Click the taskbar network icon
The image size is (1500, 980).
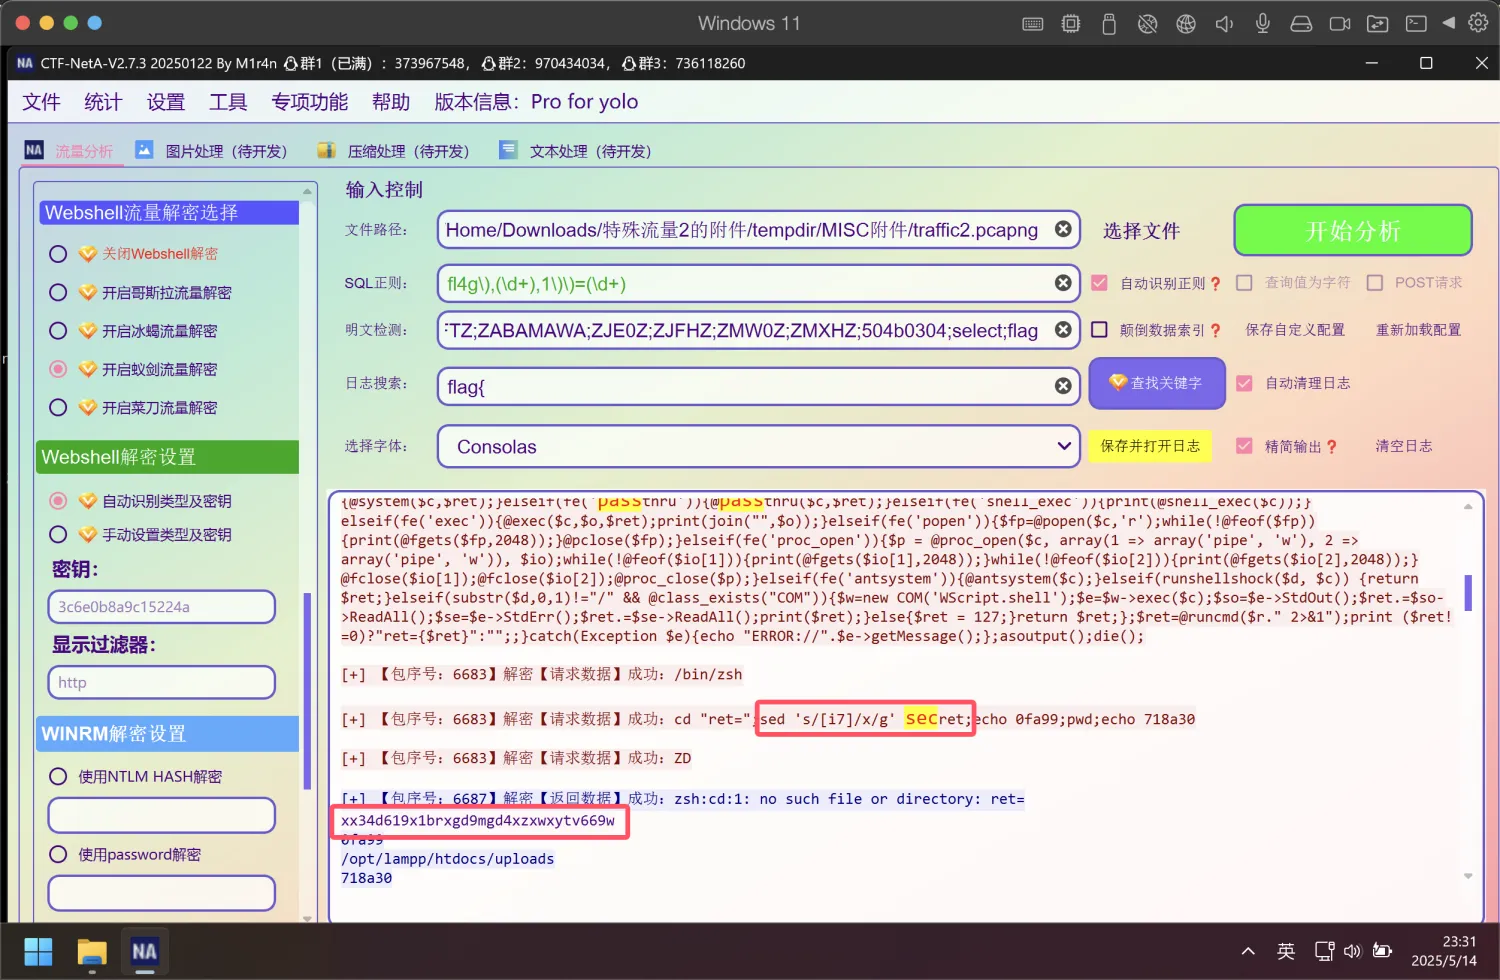[1324, 951]
